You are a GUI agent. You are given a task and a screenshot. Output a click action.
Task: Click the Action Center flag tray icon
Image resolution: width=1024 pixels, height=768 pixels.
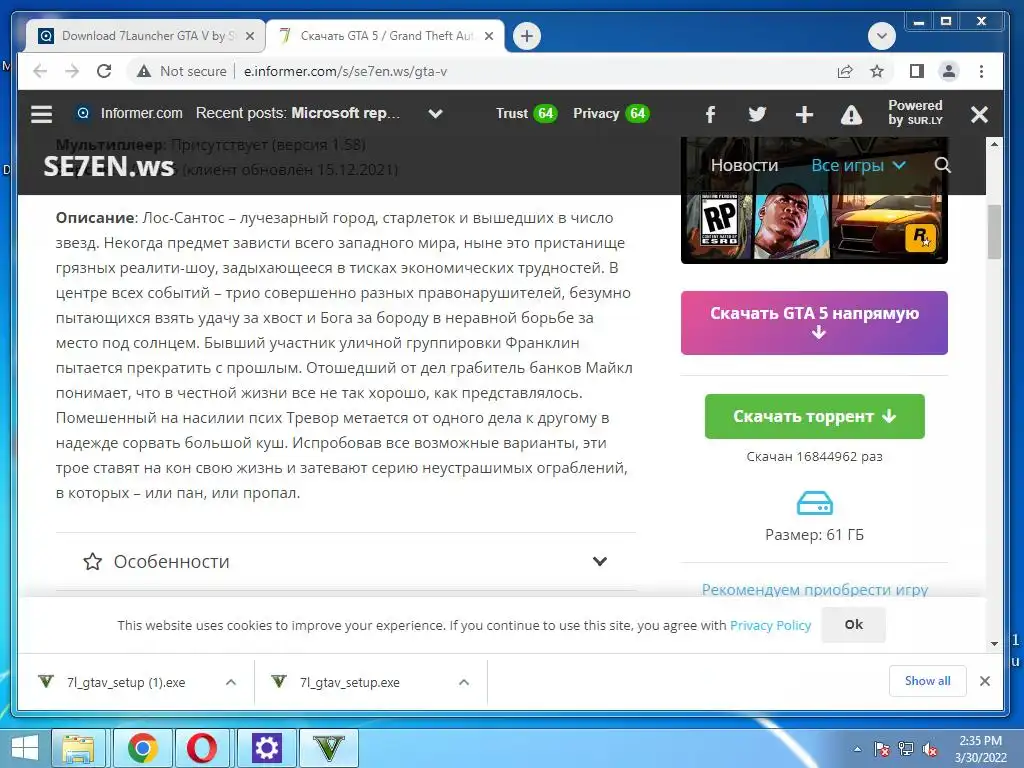coord(882,749)
